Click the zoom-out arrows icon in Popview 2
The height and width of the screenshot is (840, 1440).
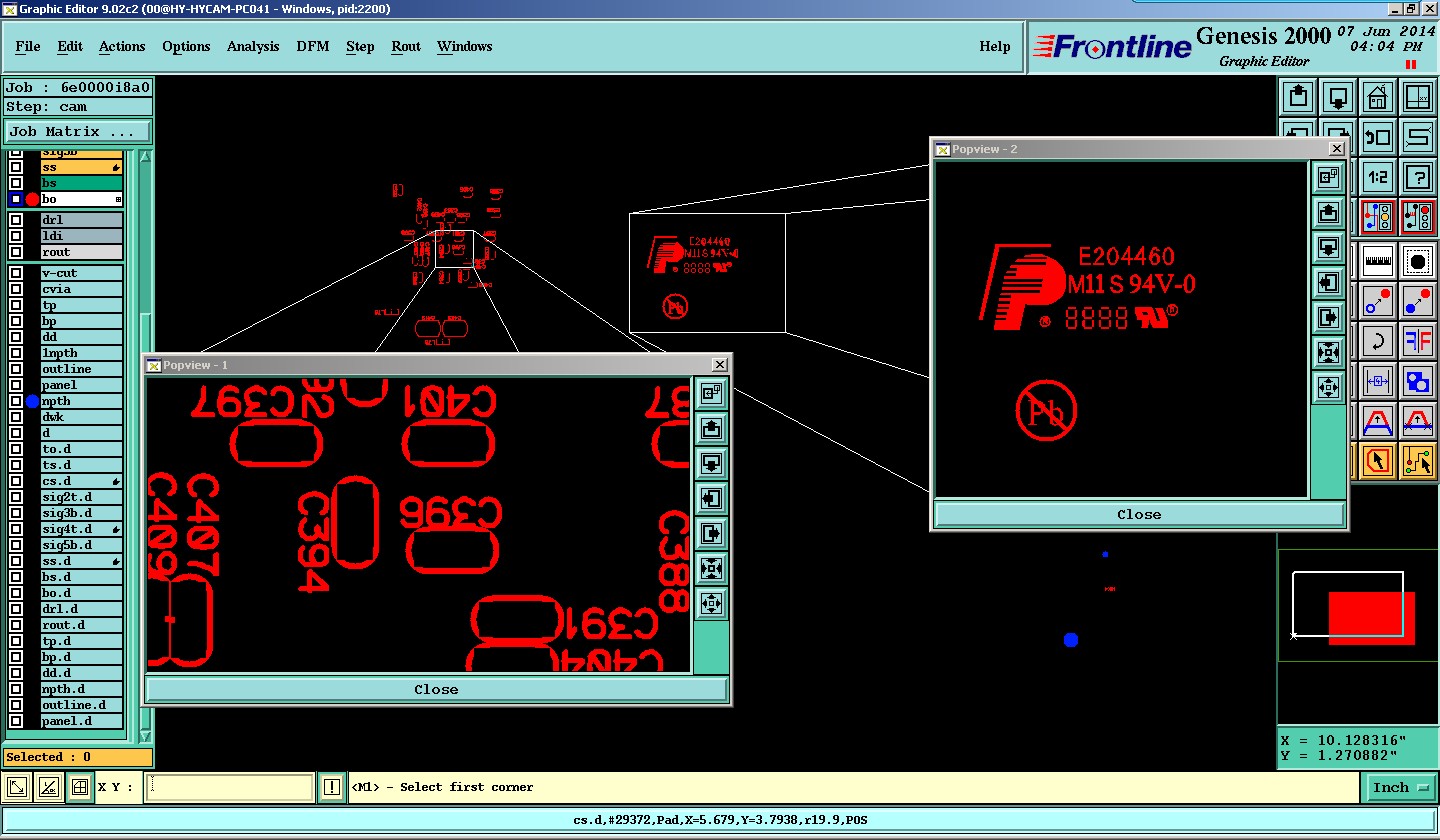tap(1328, 388)
